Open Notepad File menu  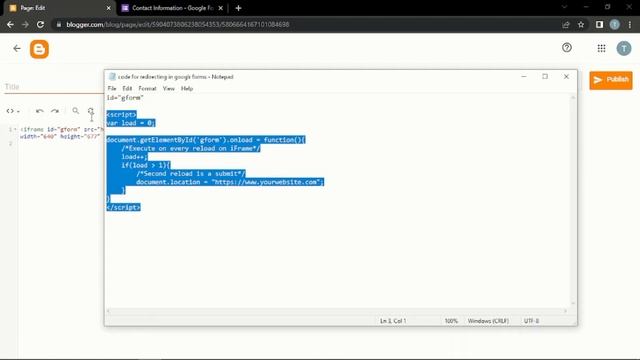tap(112, 89)
